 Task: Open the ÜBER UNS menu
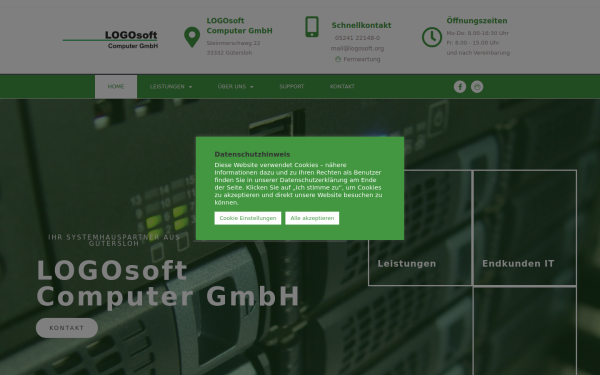click(235, 87)
